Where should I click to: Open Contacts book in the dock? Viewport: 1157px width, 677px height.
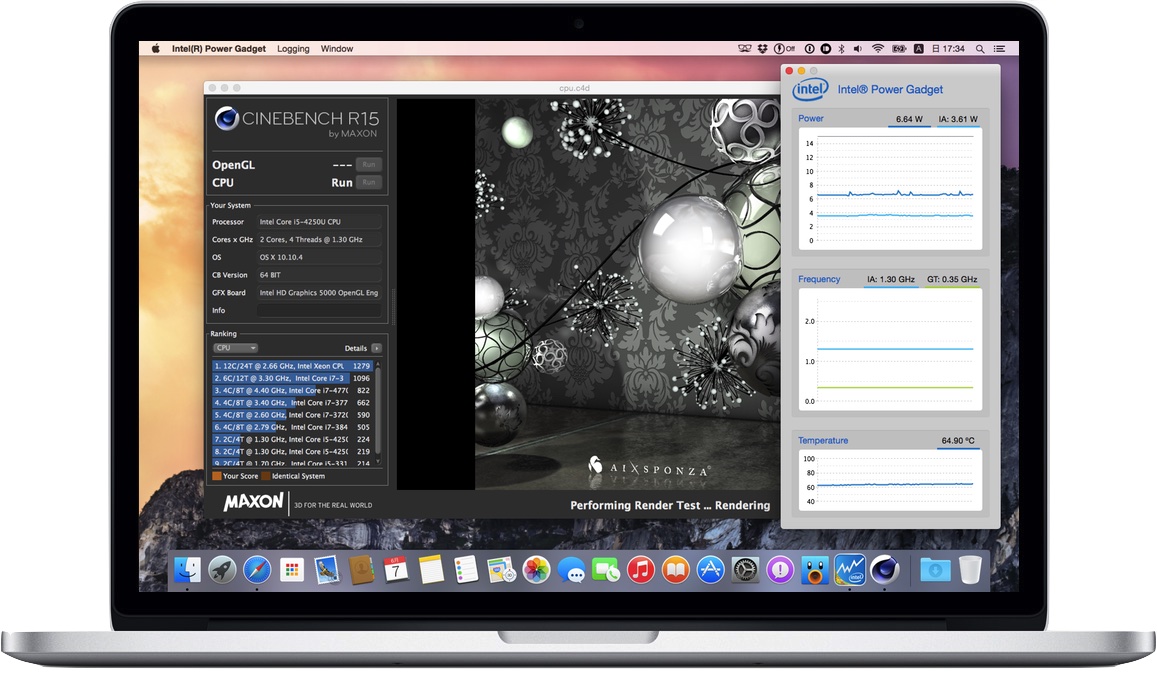362,570
